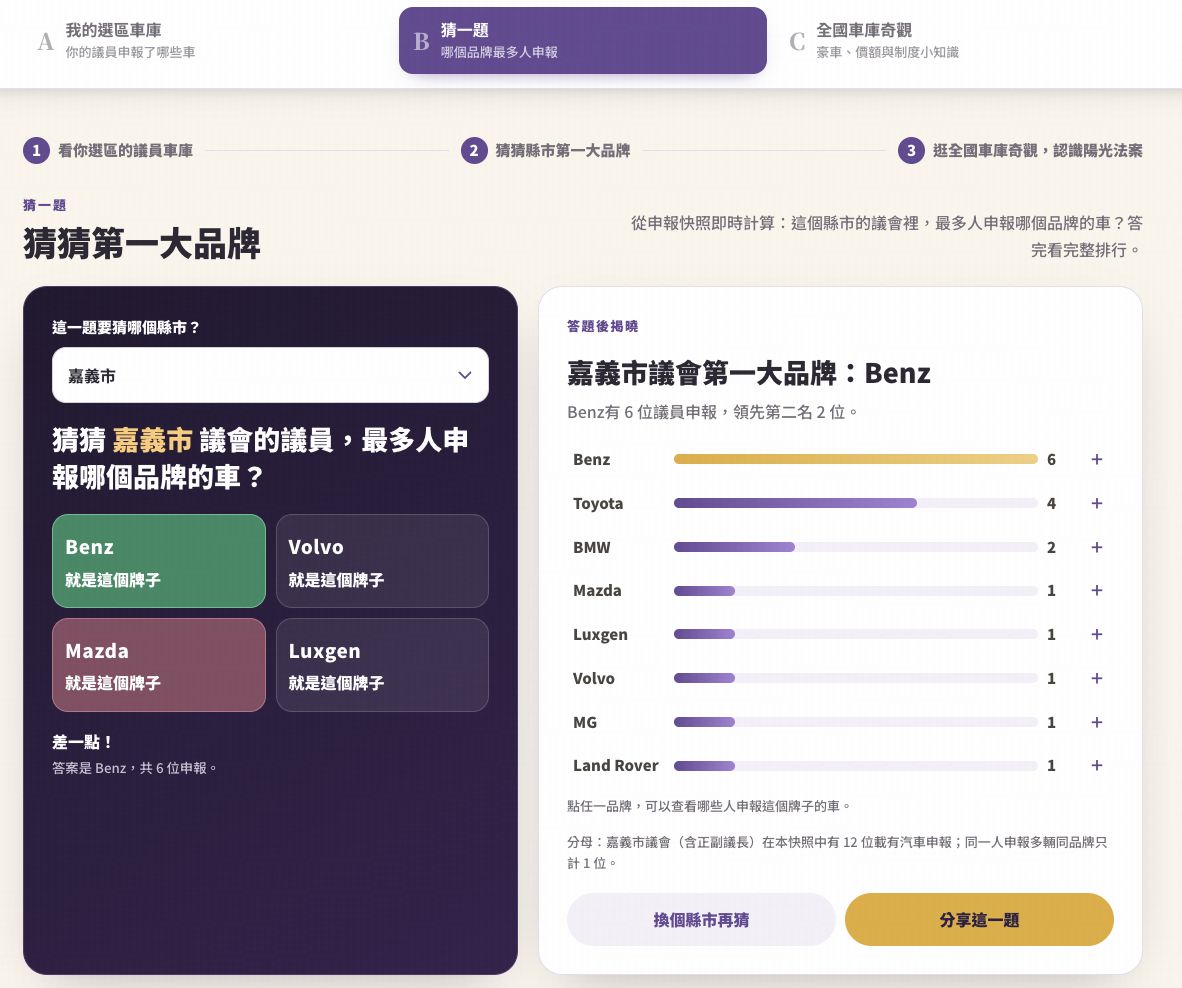
Task: Expand the Toyota row plus icon
Action: pyautogui.click(x=1097, y=503)
